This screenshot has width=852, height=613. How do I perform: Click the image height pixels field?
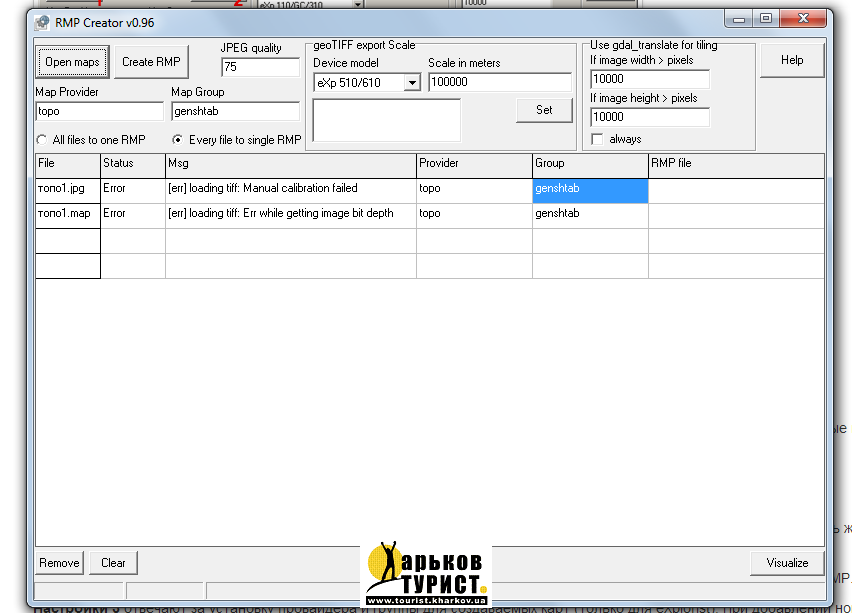(649, 117)
